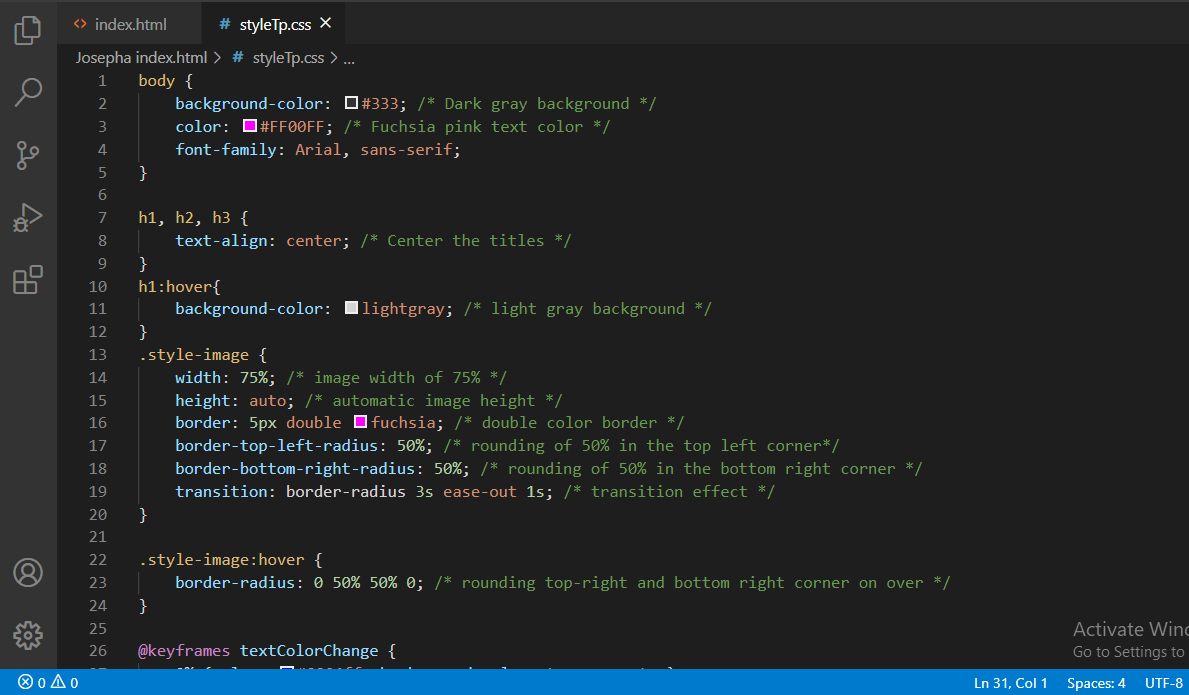Screen dimensions: 1189x695
Task: Click 'h1:hover' selector on line 10
Action: 175,286
